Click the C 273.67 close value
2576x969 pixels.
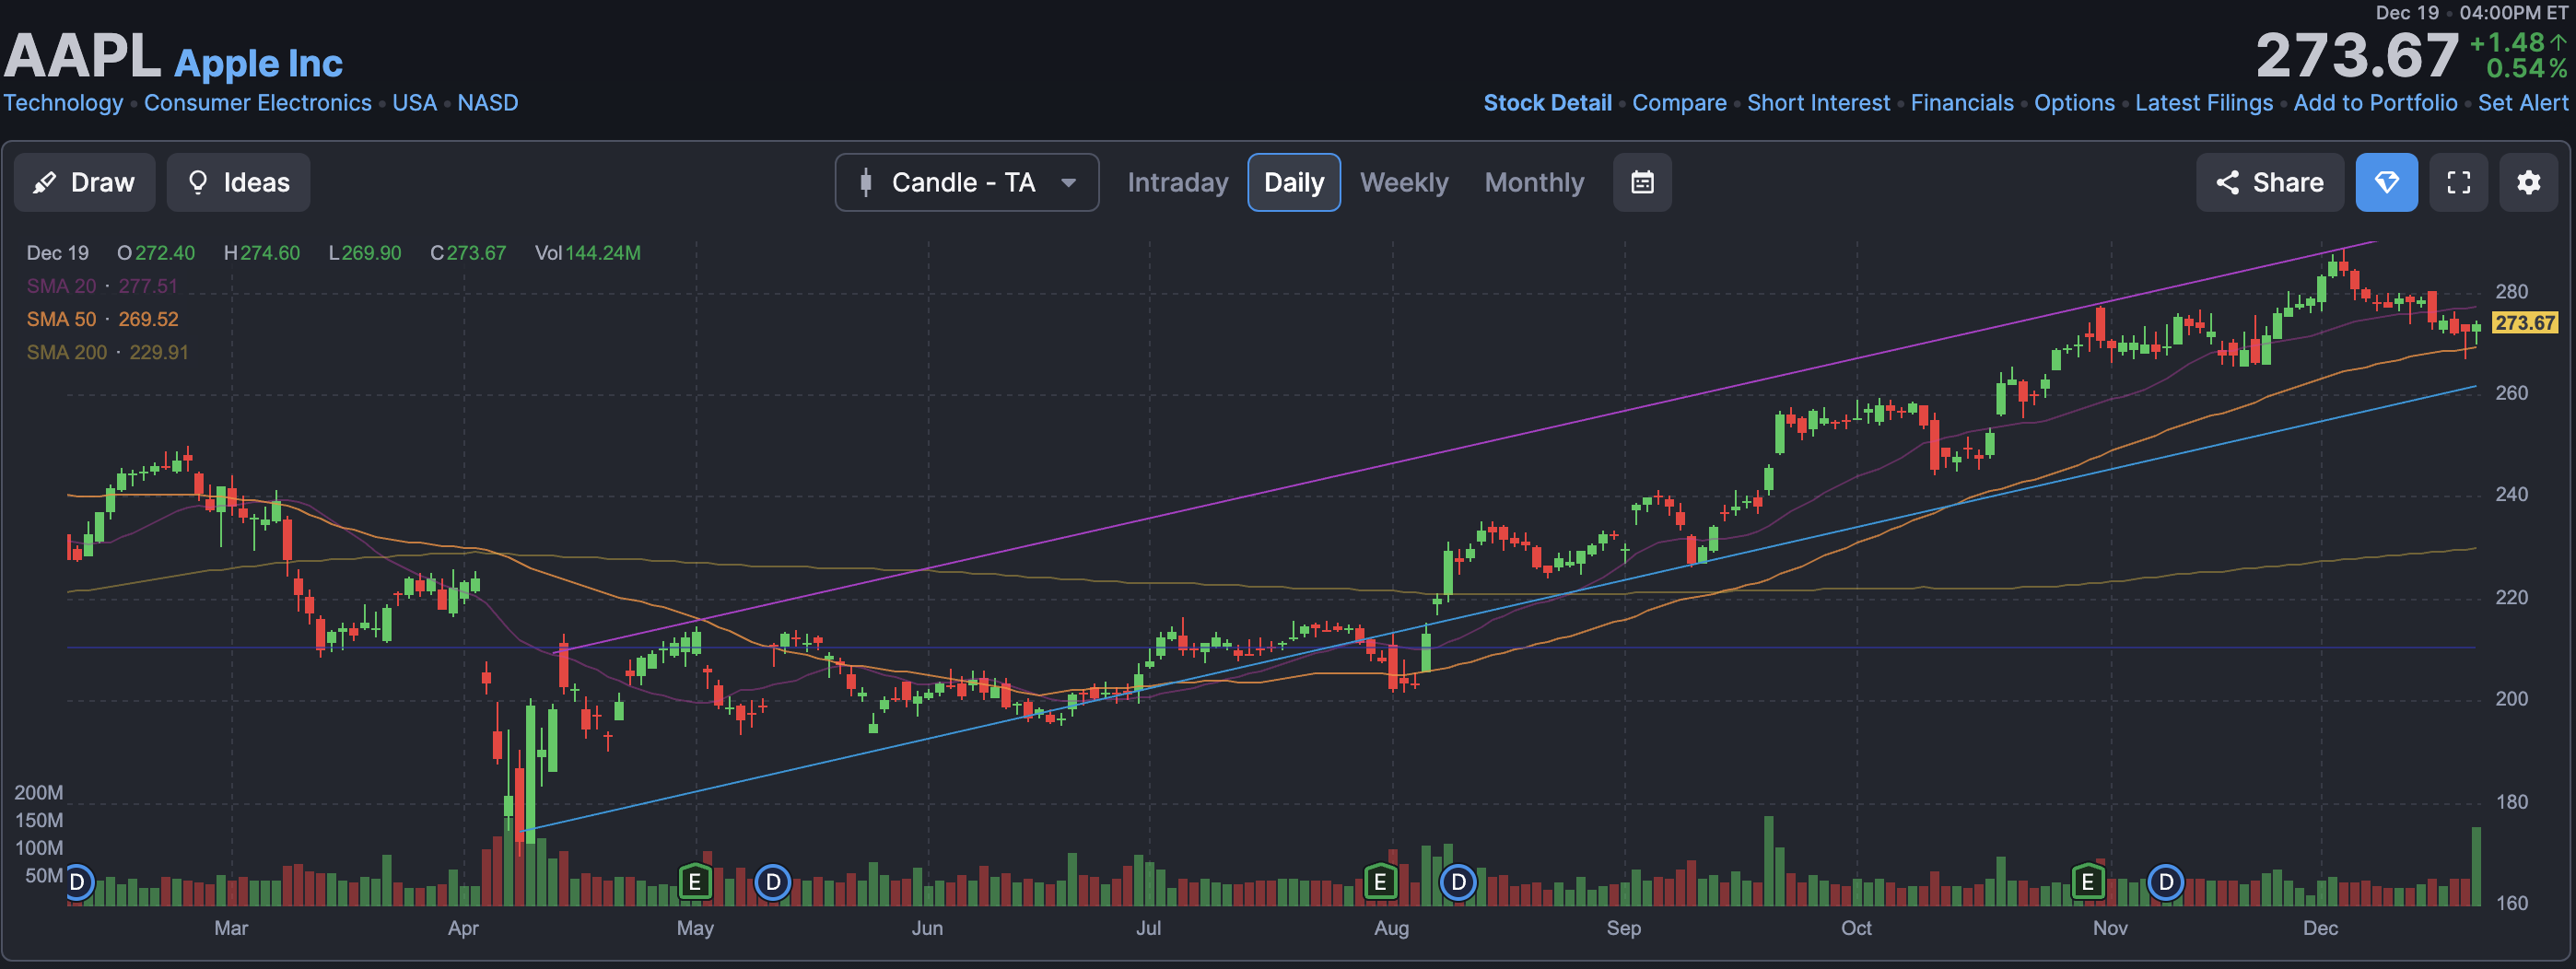click(x=468, y=253)
